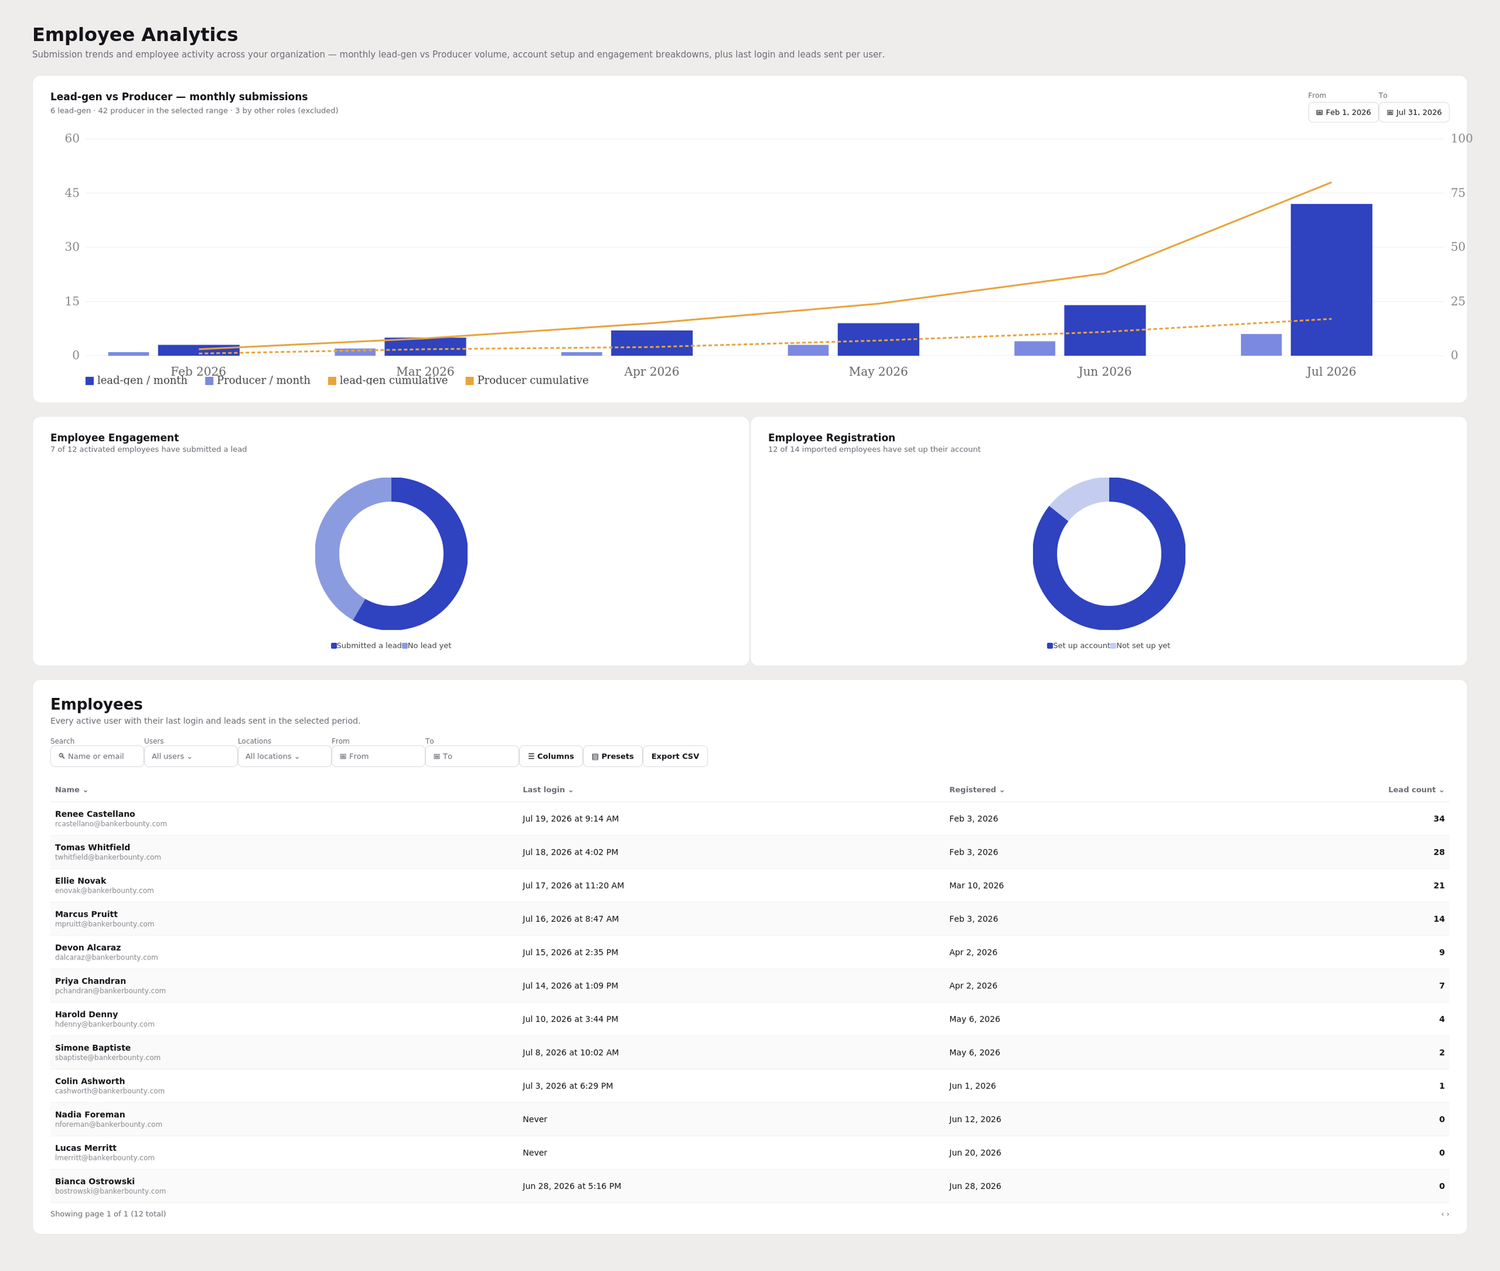Open the Presets button
This screenshot has width=1500, height=1271.
pyautogui.click(x=613, y=757)
